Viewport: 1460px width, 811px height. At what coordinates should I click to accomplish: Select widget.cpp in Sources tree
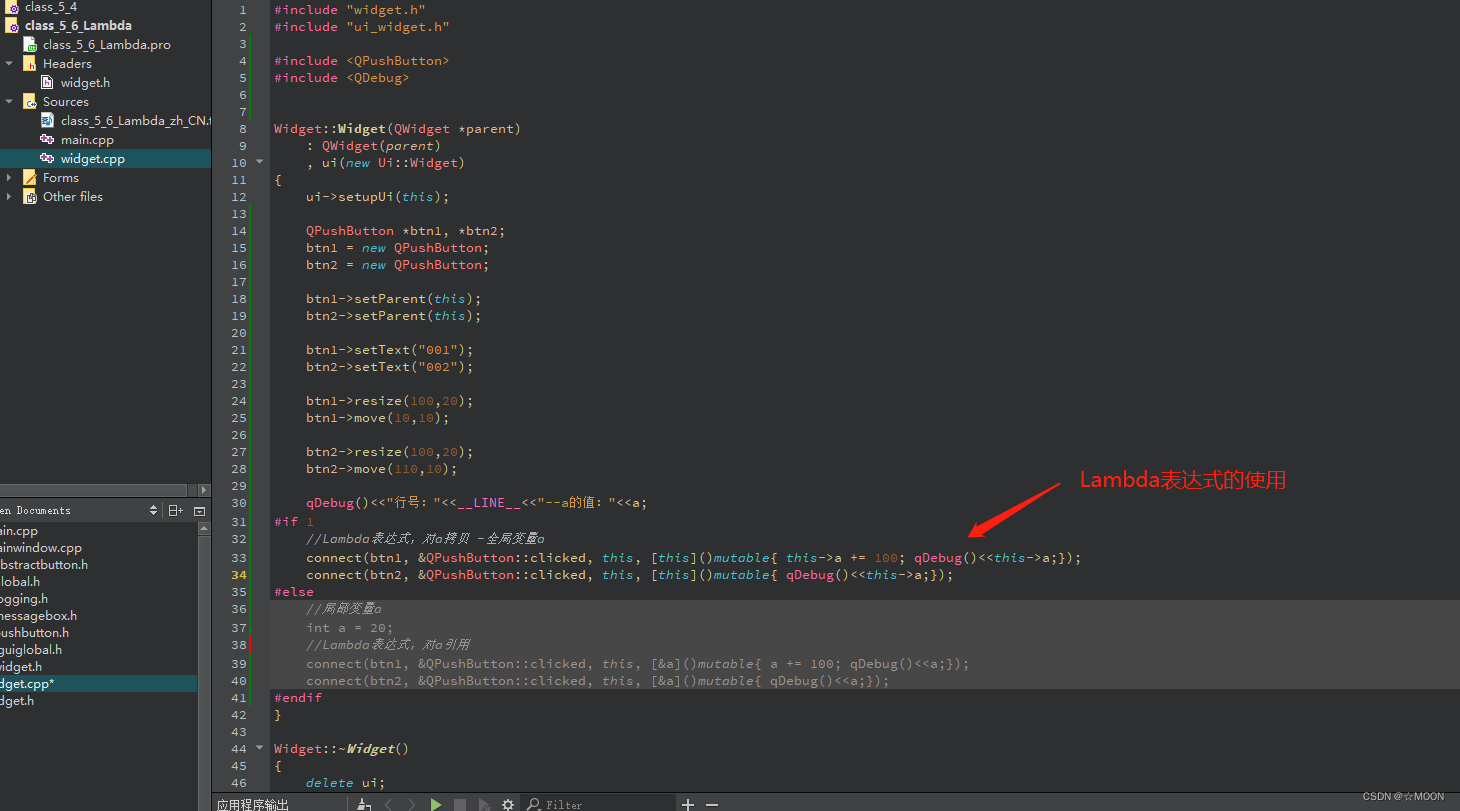(92, 158)
